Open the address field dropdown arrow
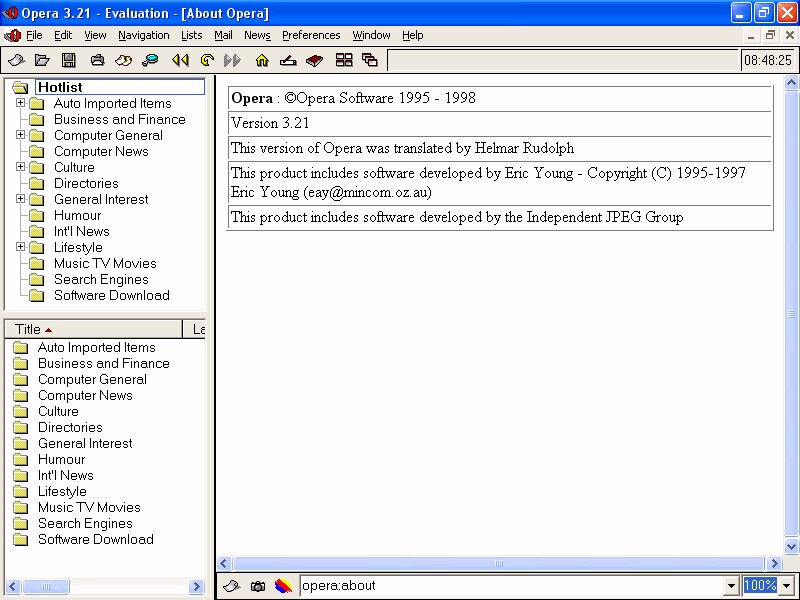800x600 pixels. 731,586
